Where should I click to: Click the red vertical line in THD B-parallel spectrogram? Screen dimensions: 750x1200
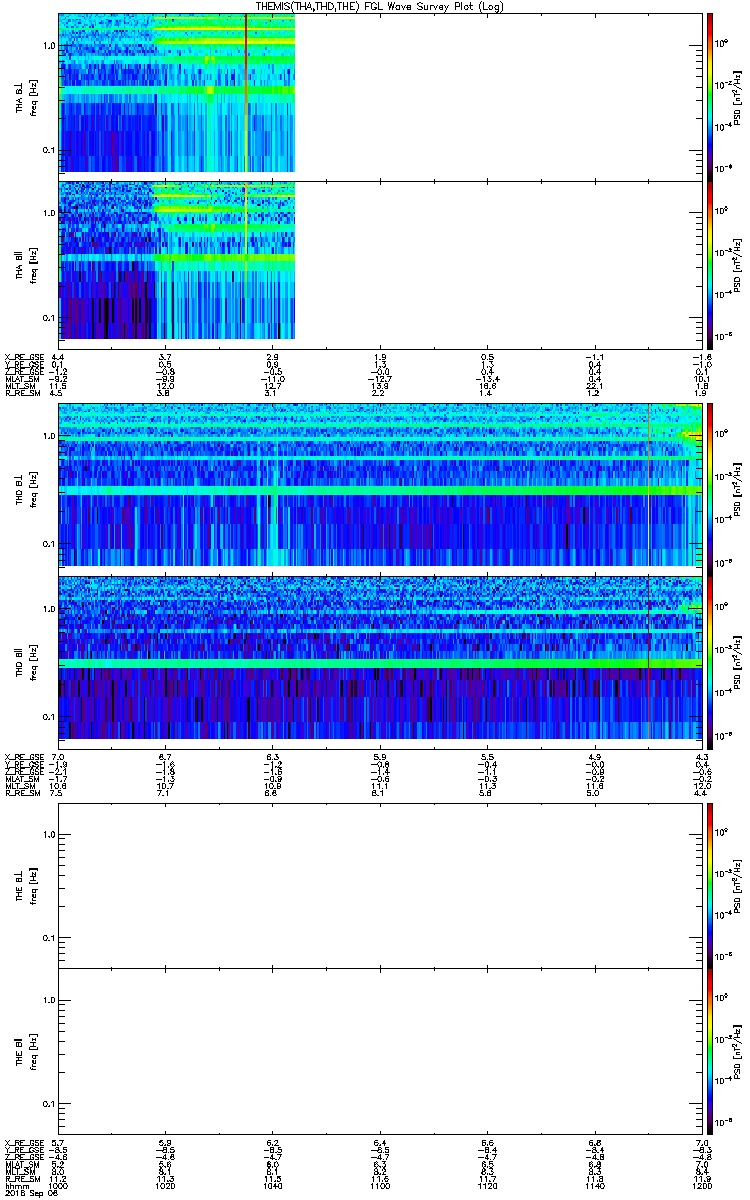pos(649,656)
